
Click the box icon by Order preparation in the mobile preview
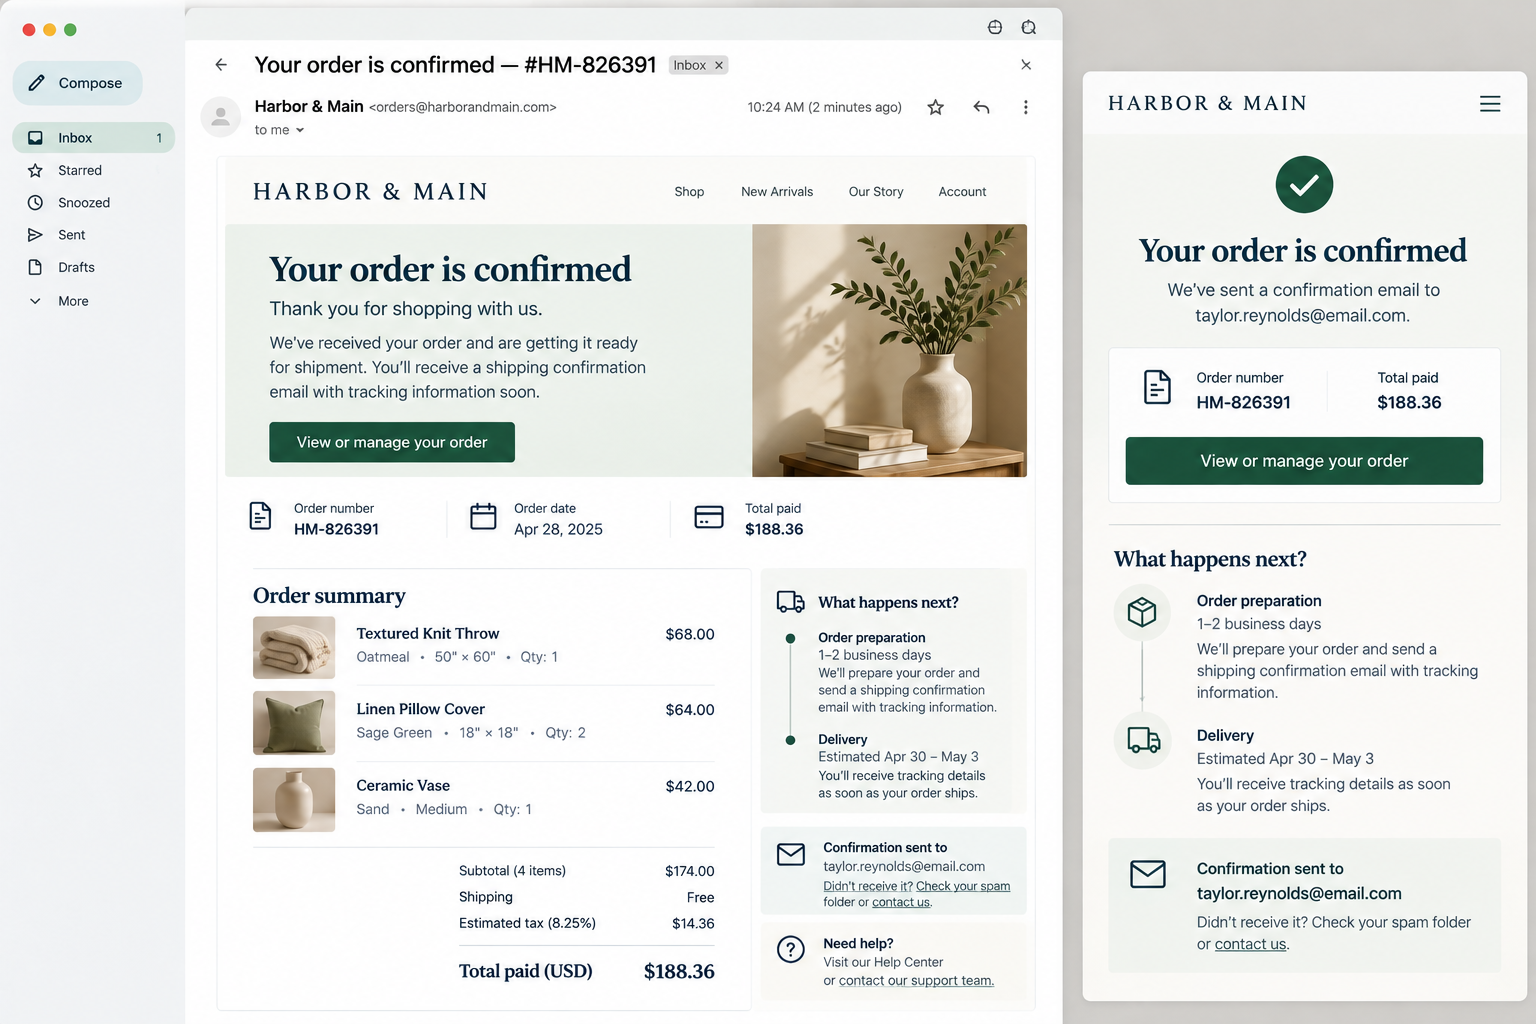point(1142,612)
